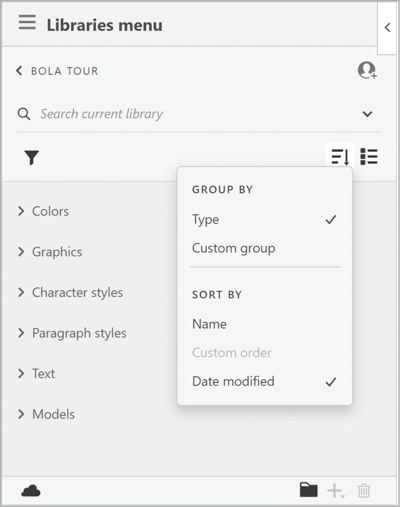Open the filter funnel icon
Screen dimensions: 400x507
pyautogui.click(x=32, y=157)
